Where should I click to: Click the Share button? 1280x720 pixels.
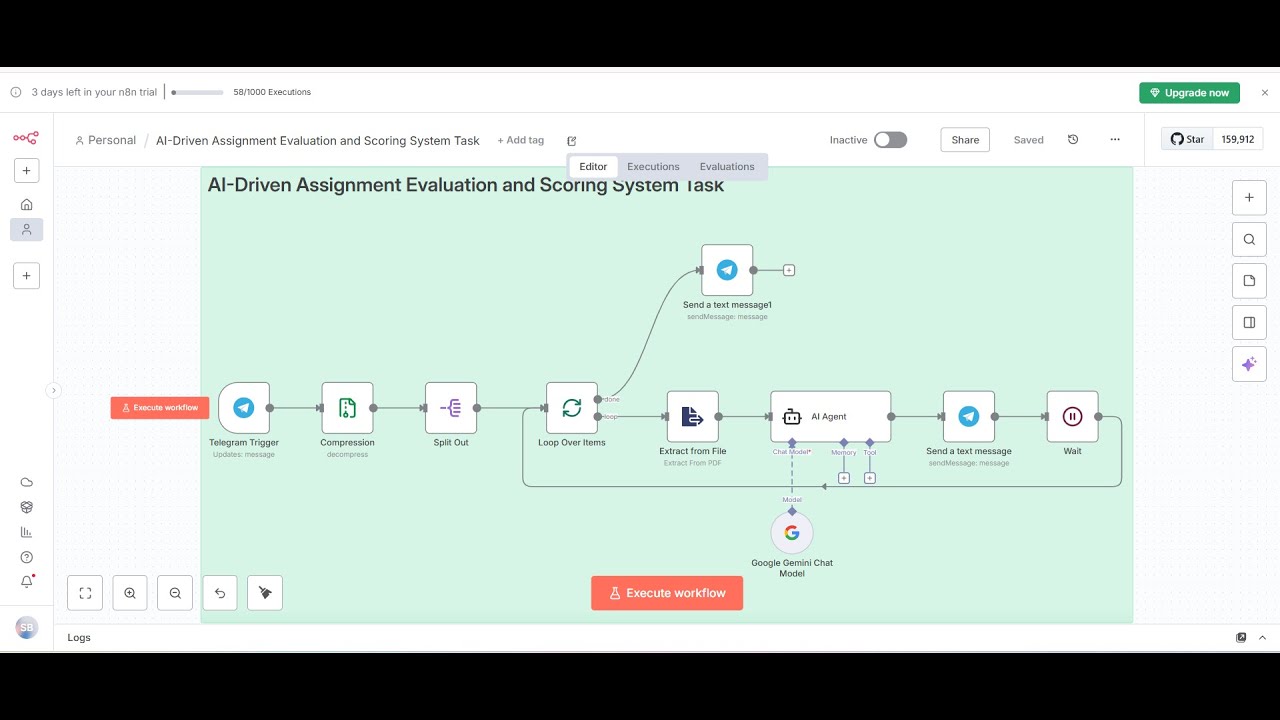(x=965, y=140)
